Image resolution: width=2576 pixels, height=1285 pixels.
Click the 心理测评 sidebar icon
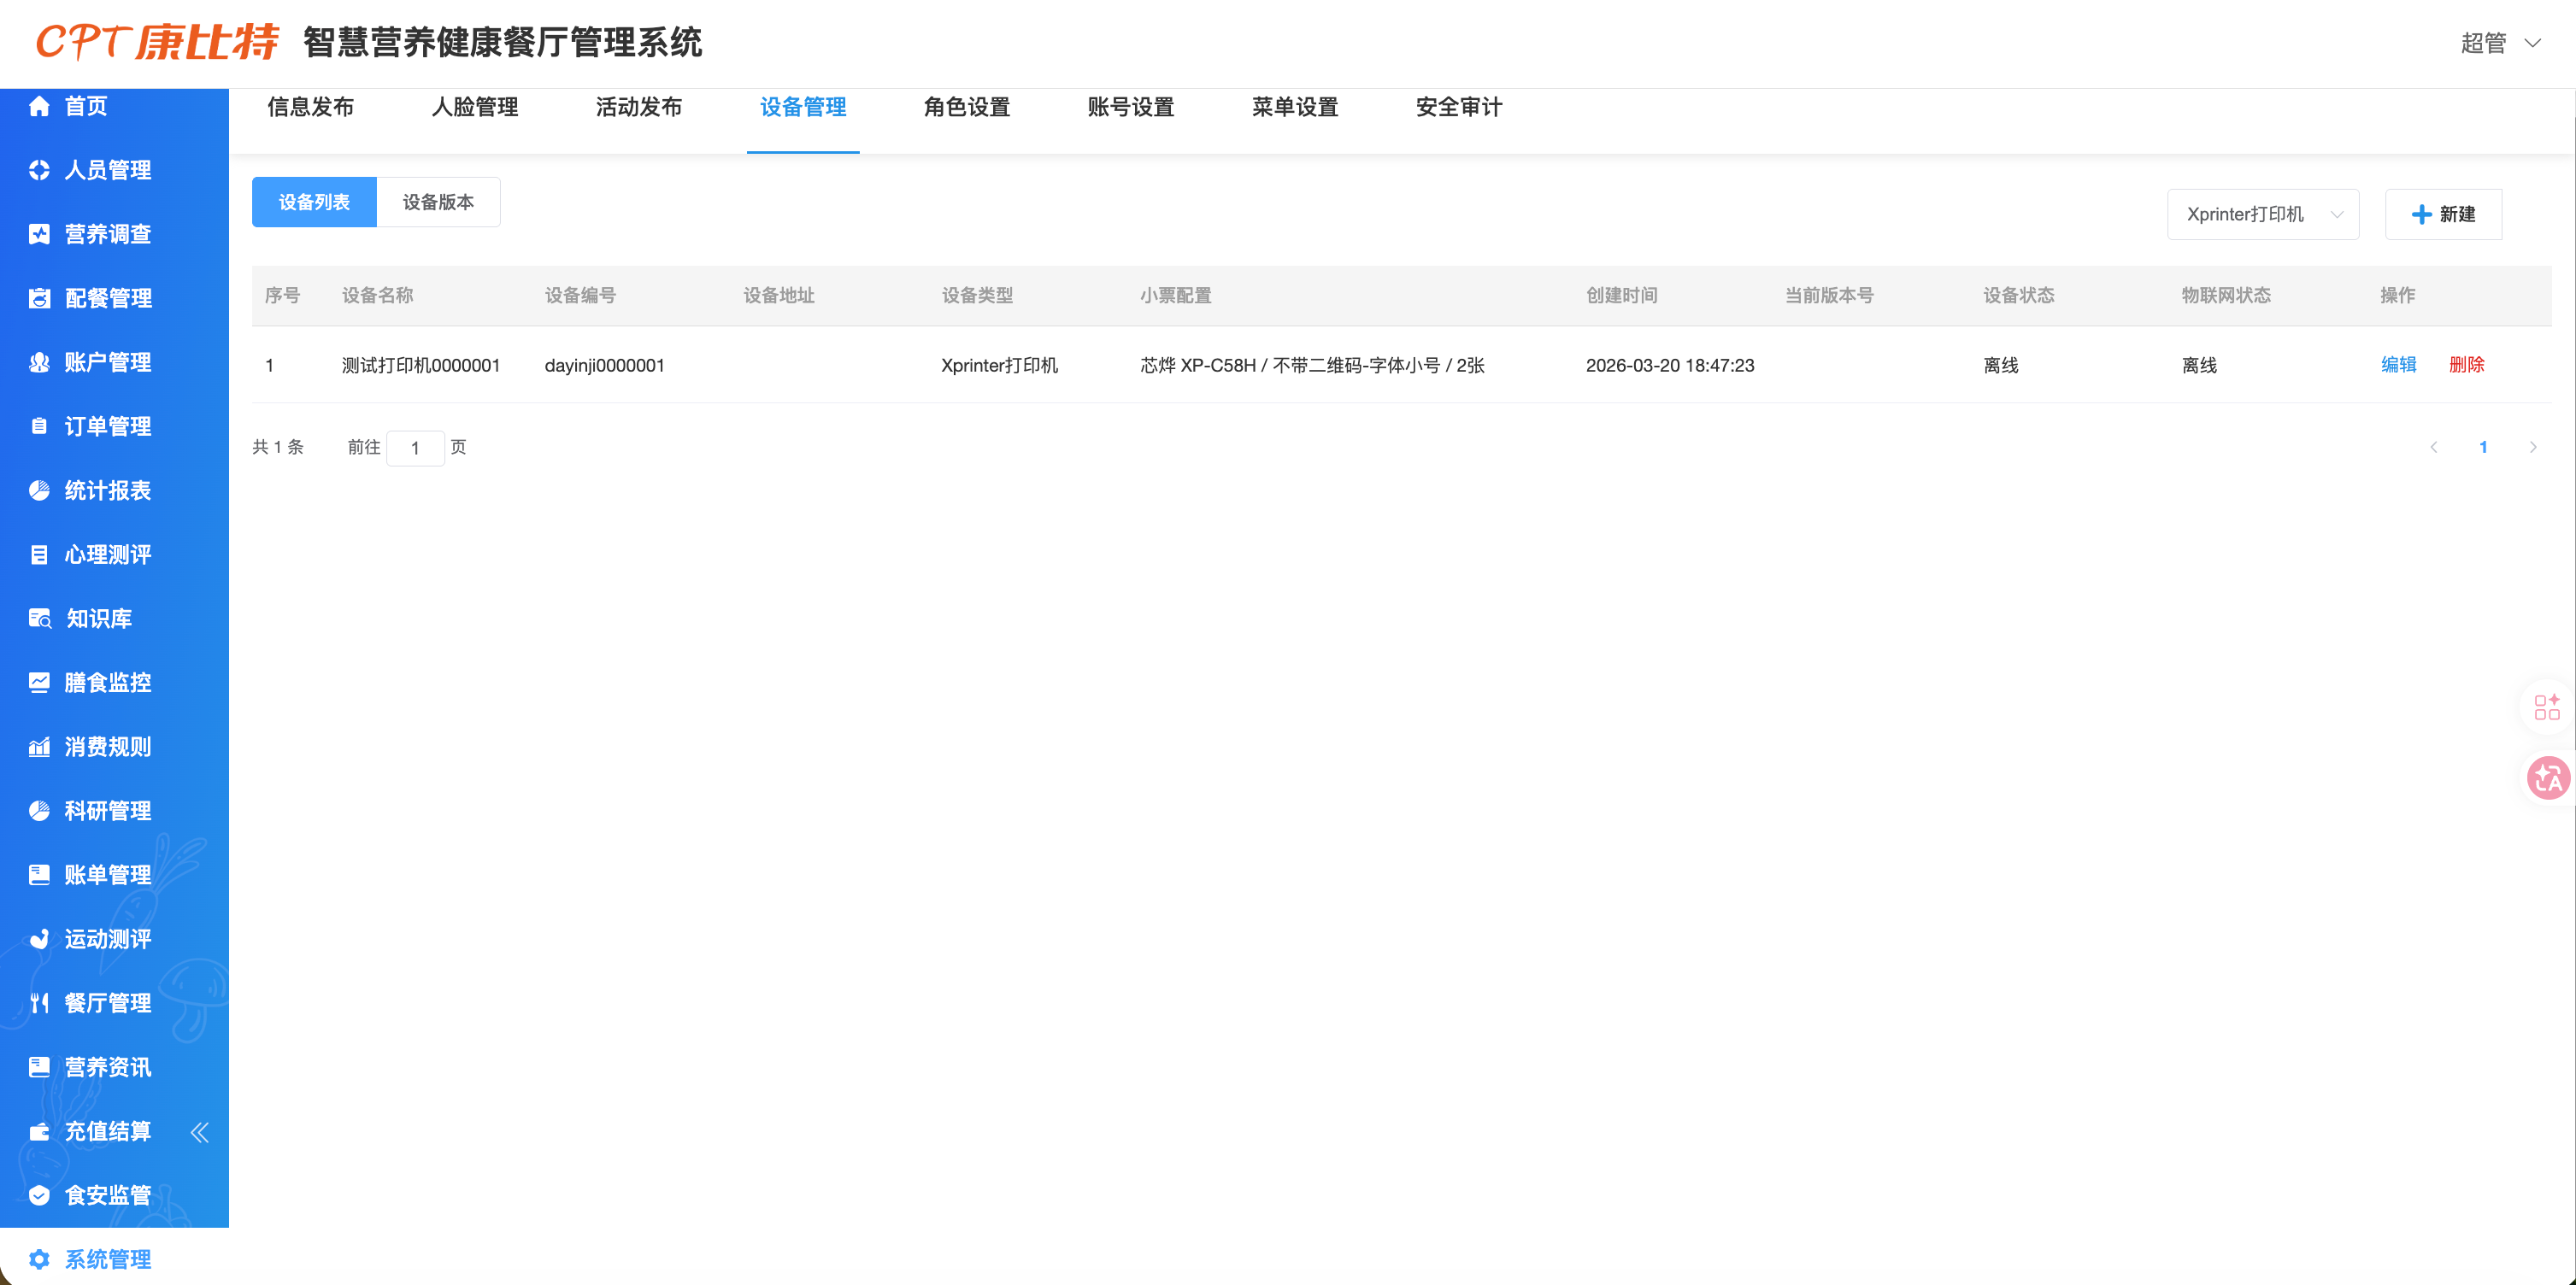click(39, 554)
